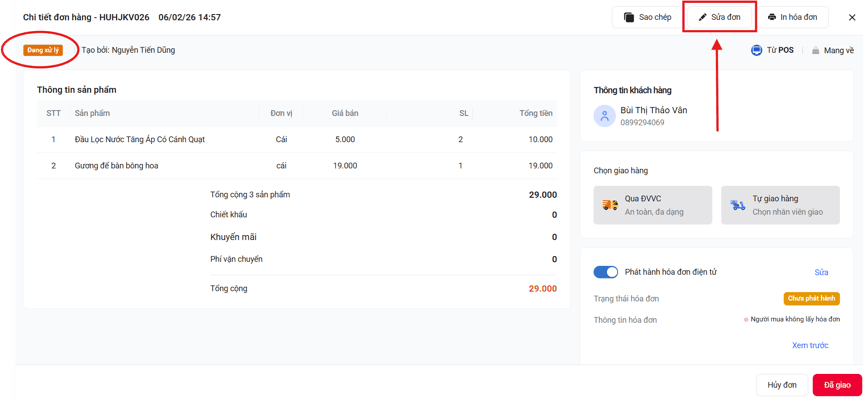This screenshot has height=400, width=863.
Task: Click the Chưa phát hành status badge
Action: point(812,299)
